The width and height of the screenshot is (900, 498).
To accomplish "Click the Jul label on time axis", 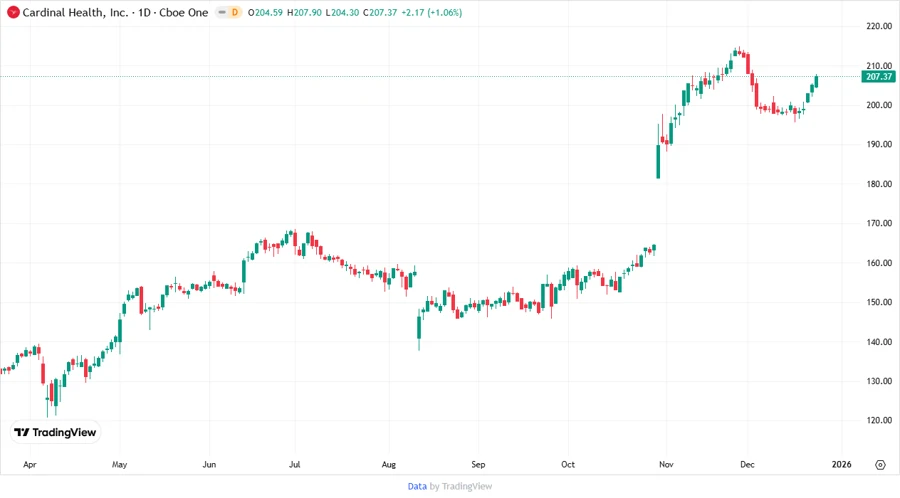I will tap(294, 465).
